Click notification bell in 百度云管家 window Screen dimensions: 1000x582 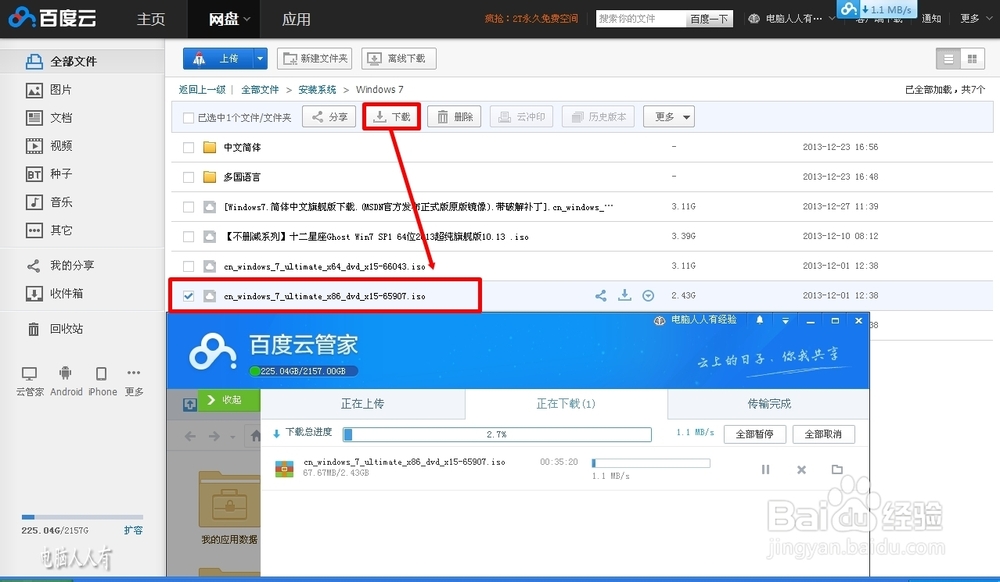760,320
